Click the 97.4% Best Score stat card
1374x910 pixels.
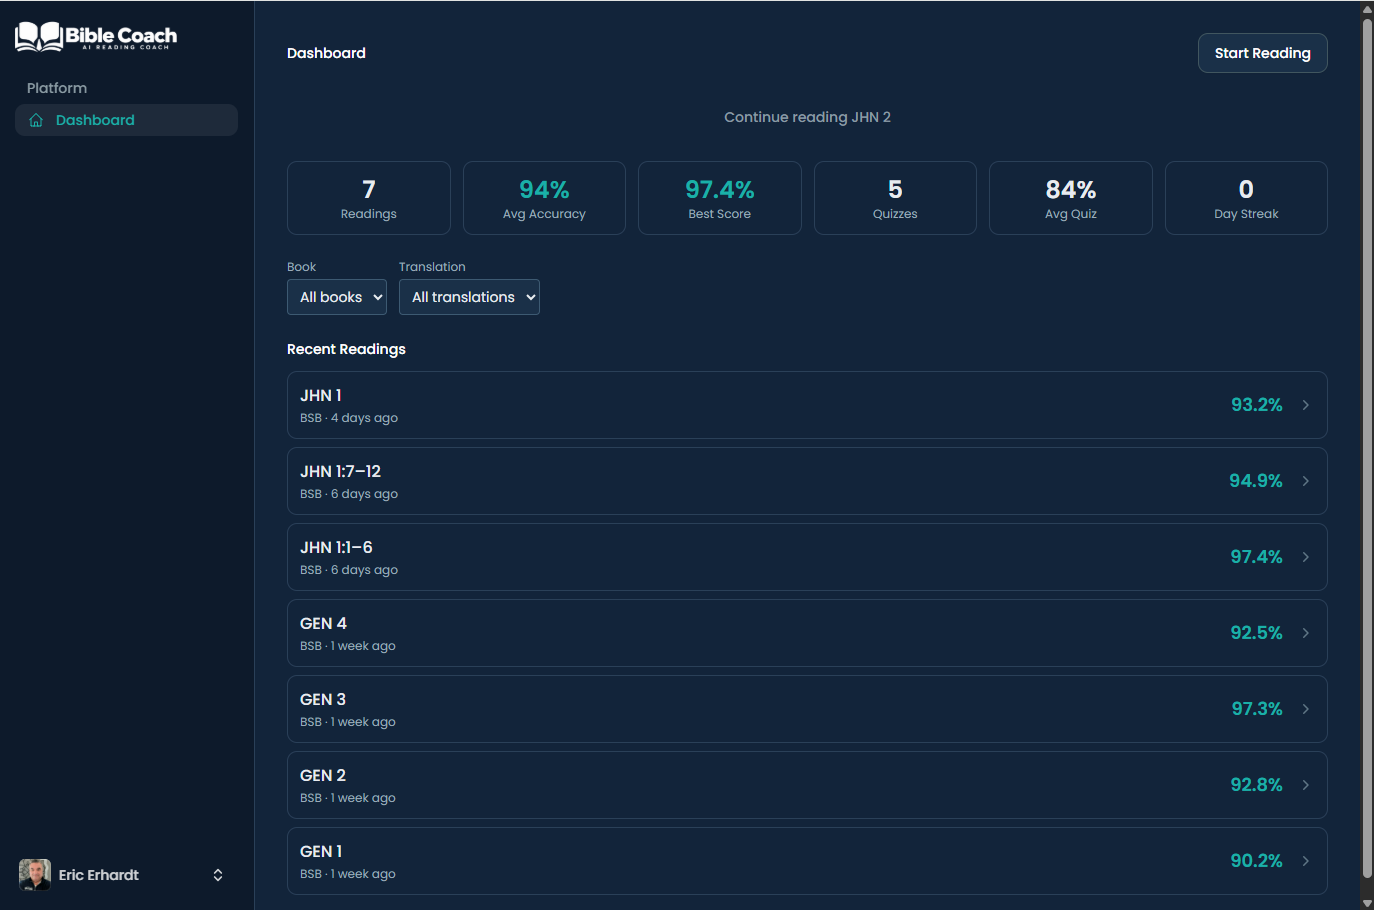click(x=720, y=198)
